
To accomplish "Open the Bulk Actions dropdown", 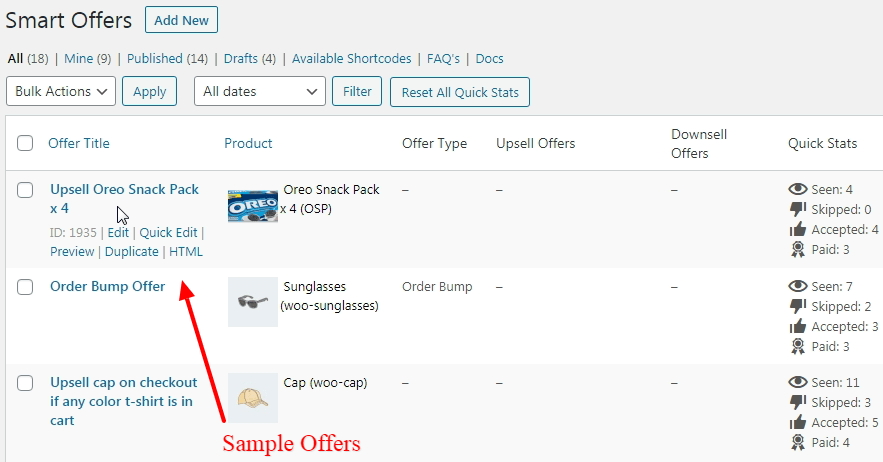I will 61,91.
